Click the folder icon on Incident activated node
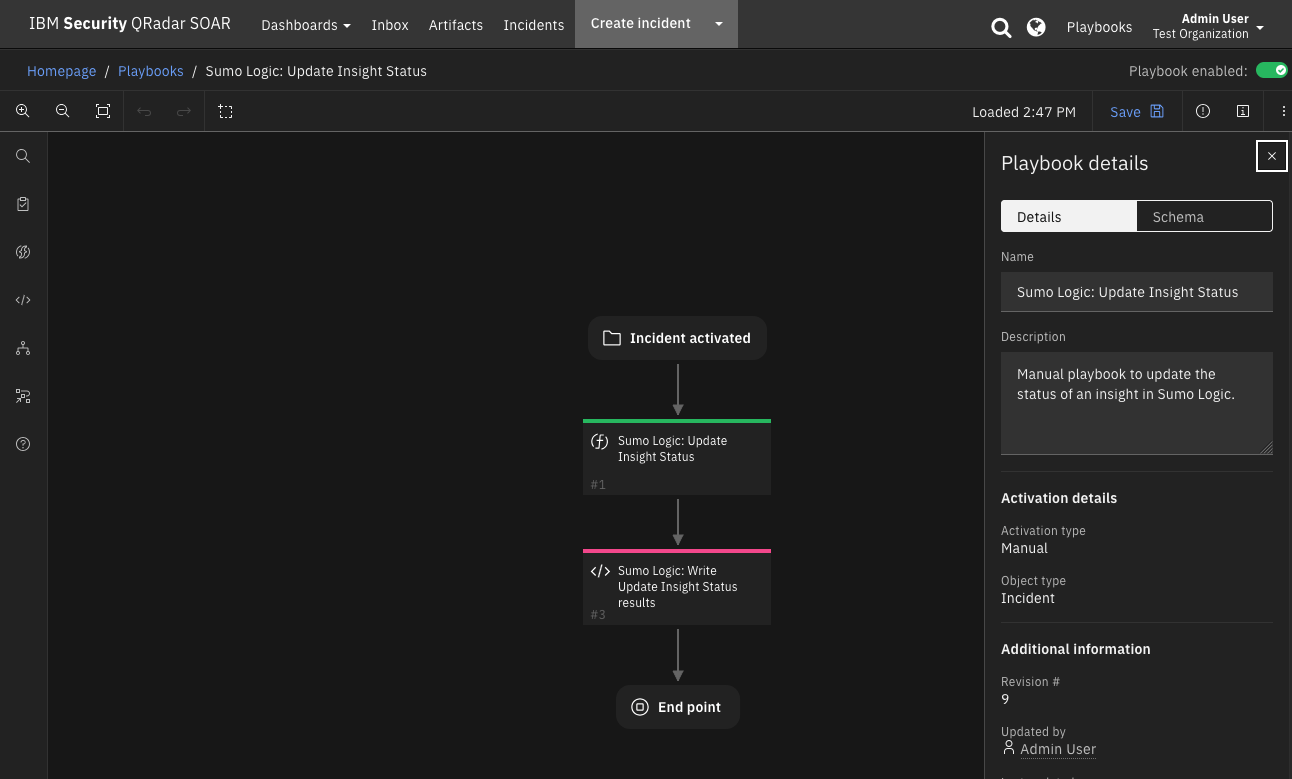Image resolution: width=1292 pixels, height=779 pixels. (611, 338)
